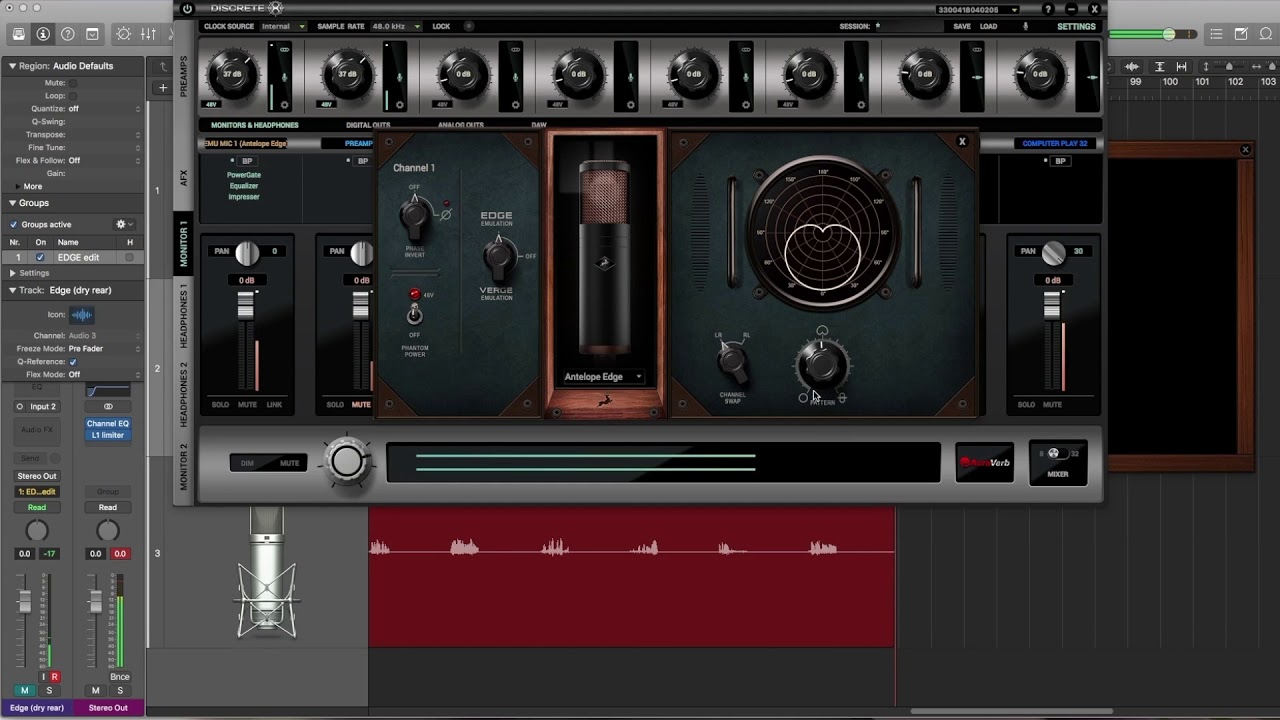Screen dimensions: 1280x720
Task: Toggle the Q-Reference checkbox
Action: [73, 361]
